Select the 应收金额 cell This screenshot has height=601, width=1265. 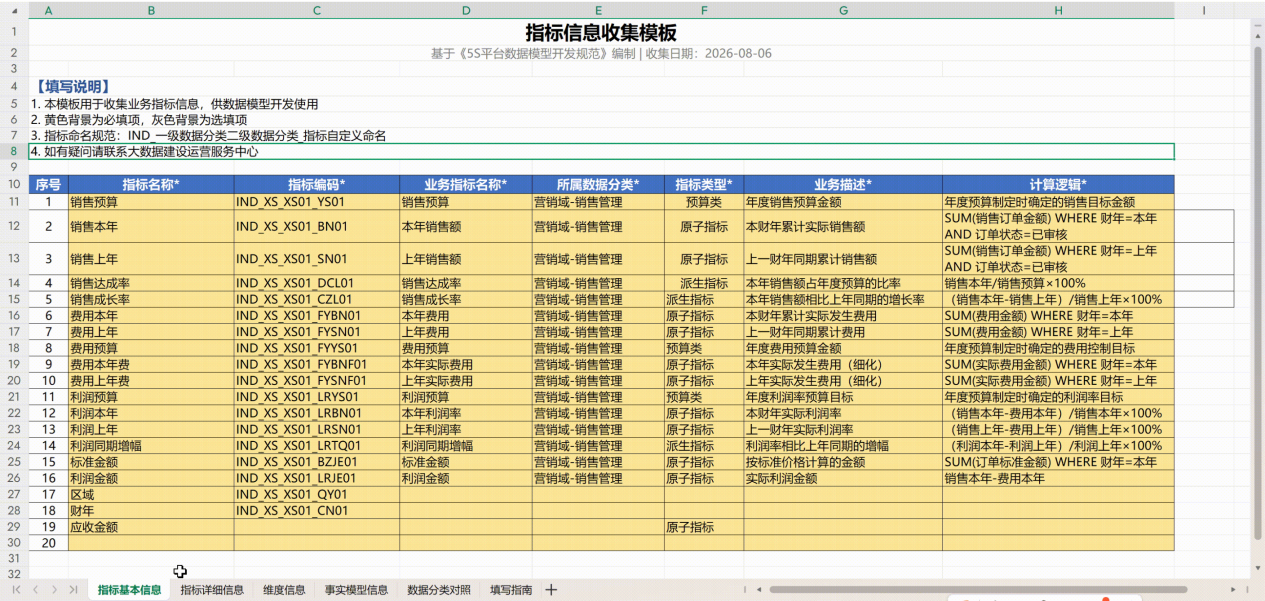(151, 527)
